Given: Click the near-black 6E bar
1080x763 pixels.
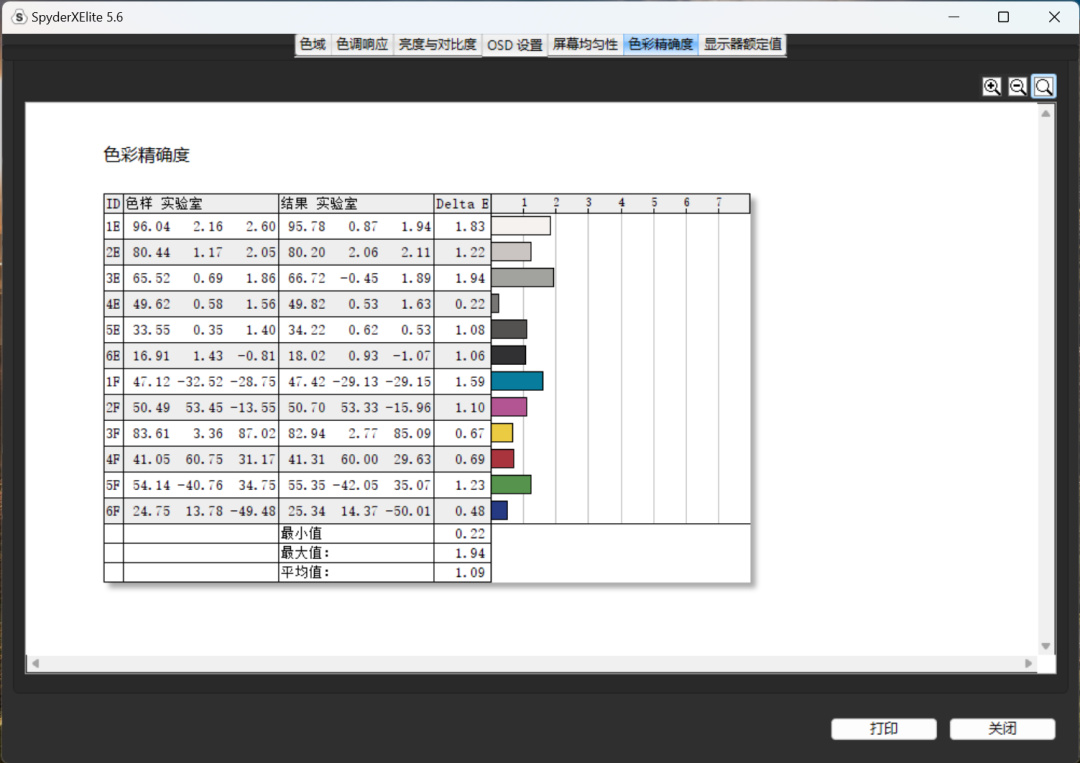Looking at the screenshot, I should tap(508, 355).
